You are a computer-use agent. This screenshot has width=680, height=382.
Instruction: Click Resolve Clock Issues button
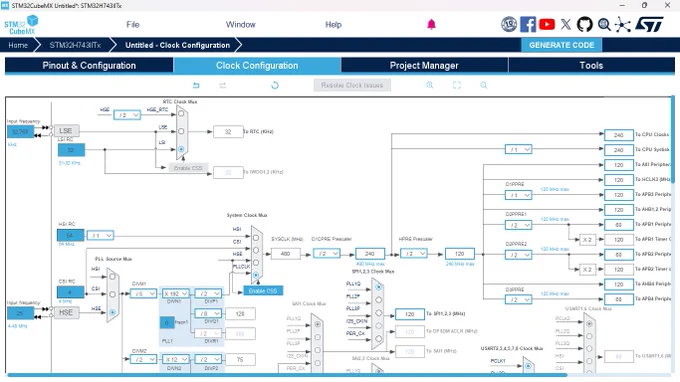[x=352, y=85]
